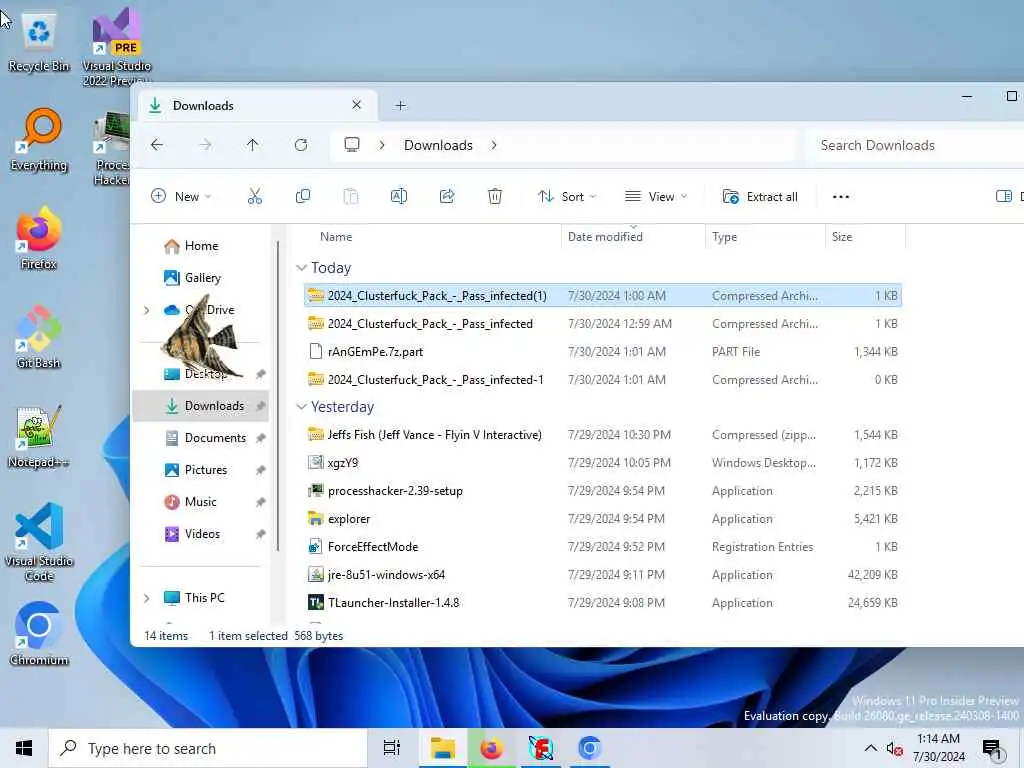Click the forward navigation arrow
The height and width of the screenshot is (768, 1024).
pos(205,145)
